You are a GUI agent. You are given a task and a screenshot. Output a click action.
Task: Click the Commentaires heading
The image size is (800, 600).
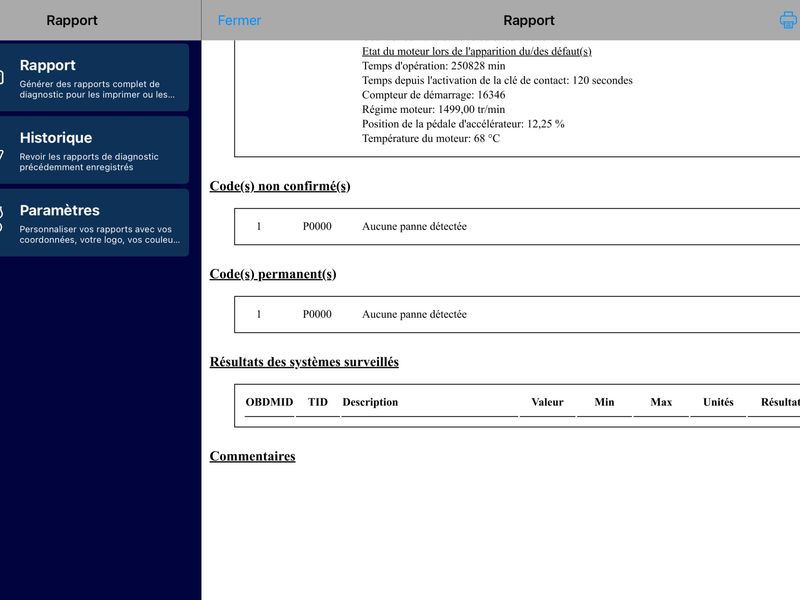click(253, 456)
